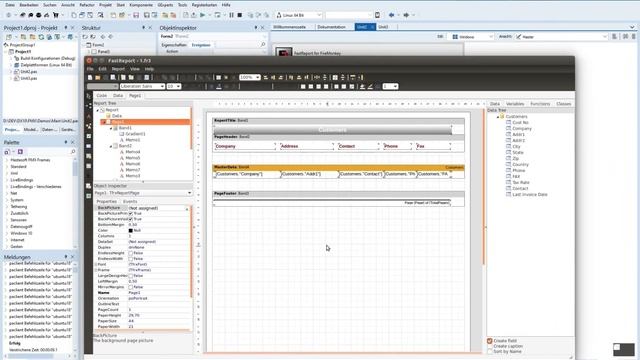Switch to the Data tab beside Code

point(118,96)
